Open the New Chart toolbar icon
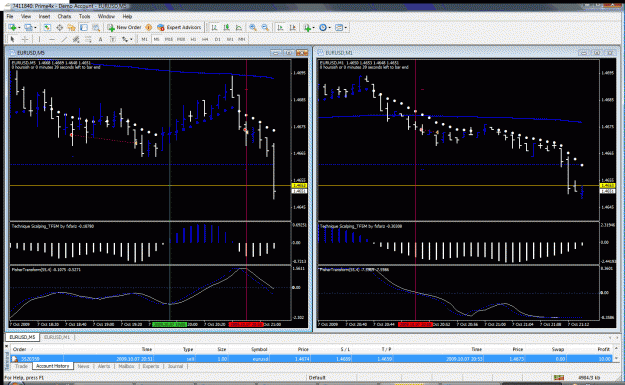 12,28
